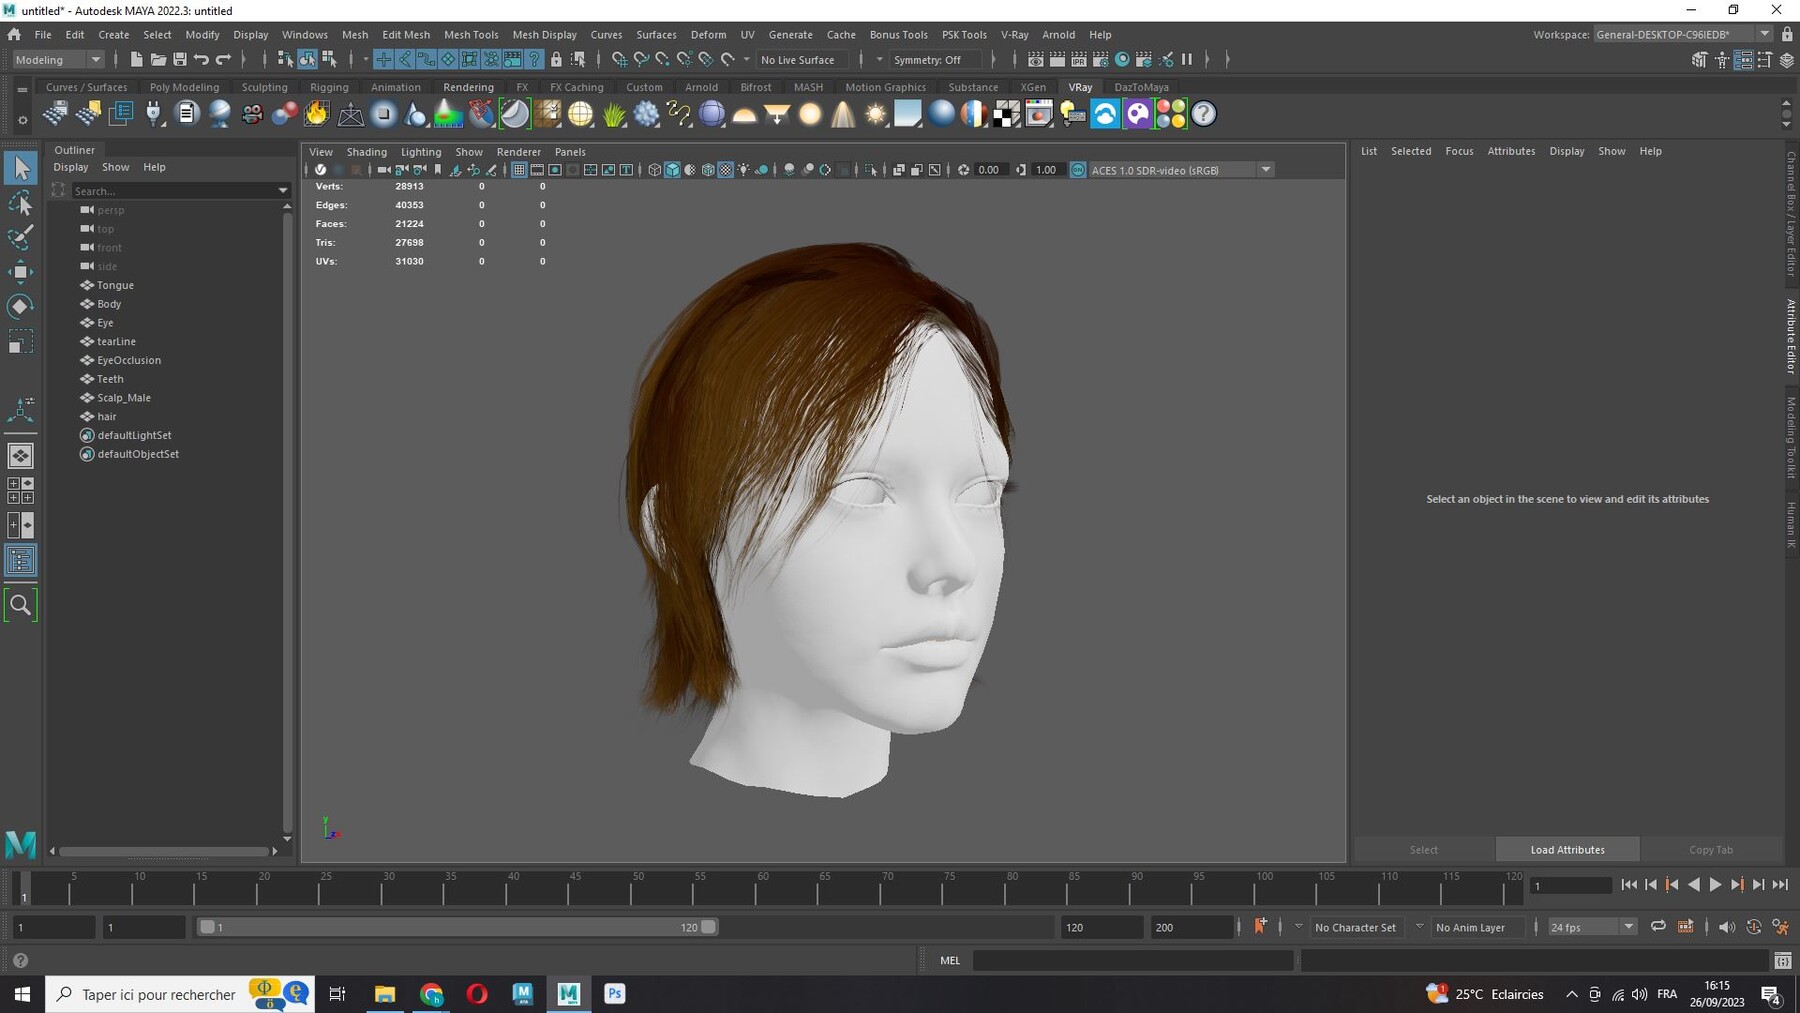Click the help line question-mark icon
1800x1013 pixels.
click(20, 960)
